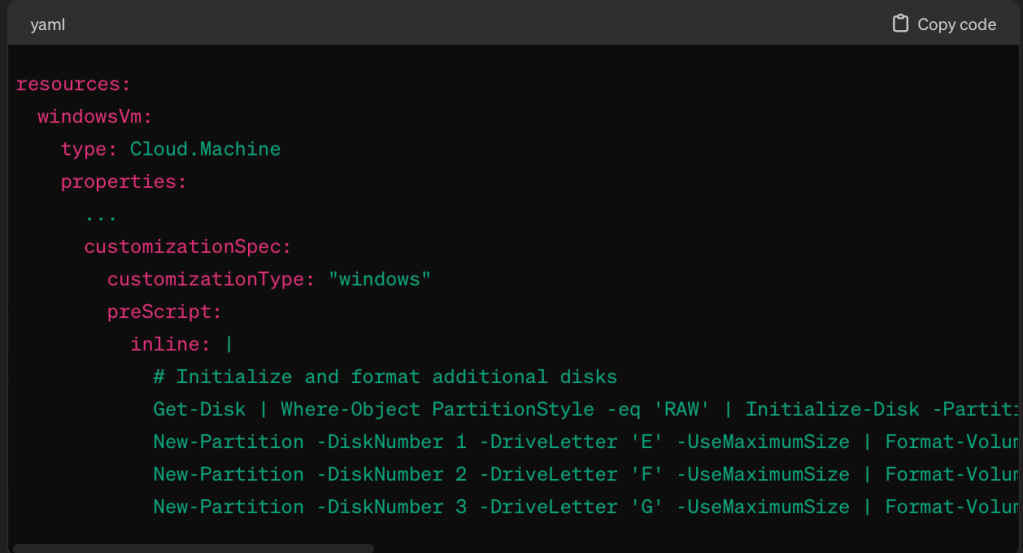Click the type: key in the code
This screenshot has height=553, width=1023.
point(90,149)
